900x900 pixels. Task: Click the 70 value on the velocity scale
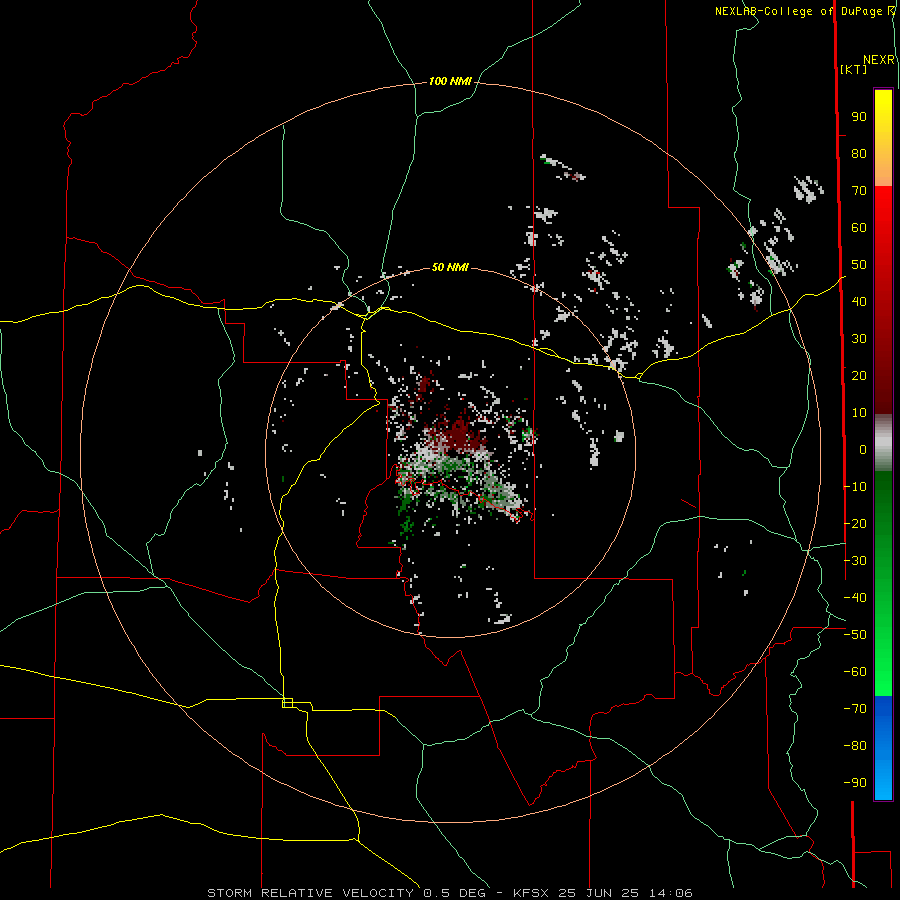point(859,191)
